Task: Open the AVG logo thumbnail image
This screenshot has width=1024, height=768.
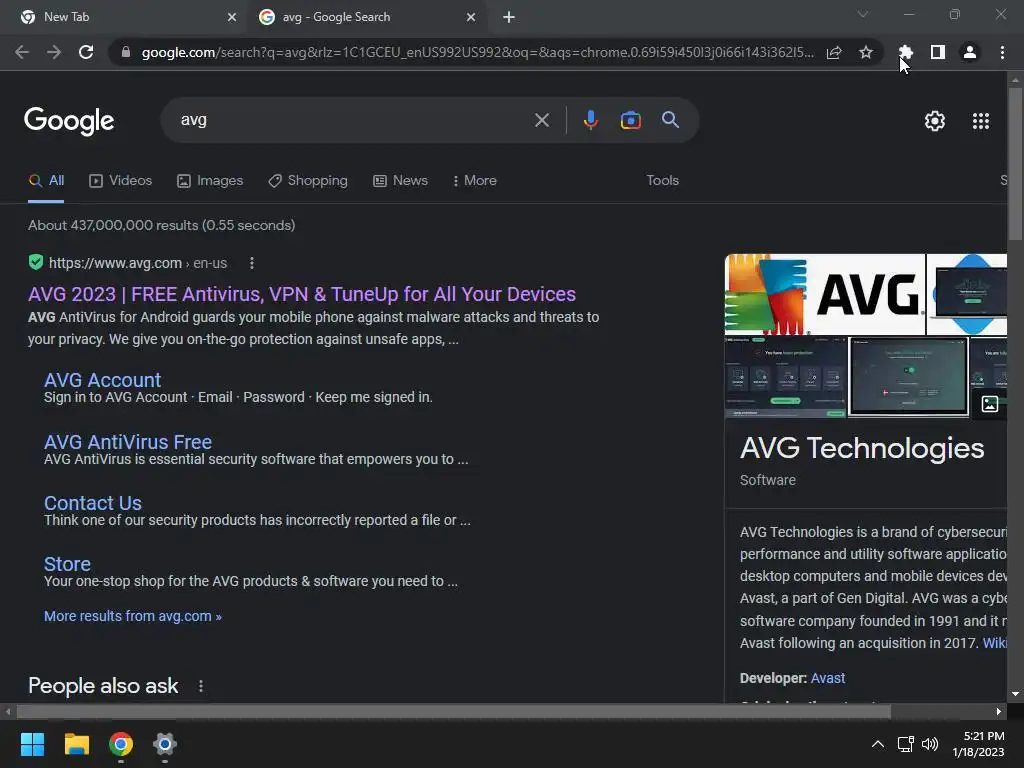Action: coord(825,294)
